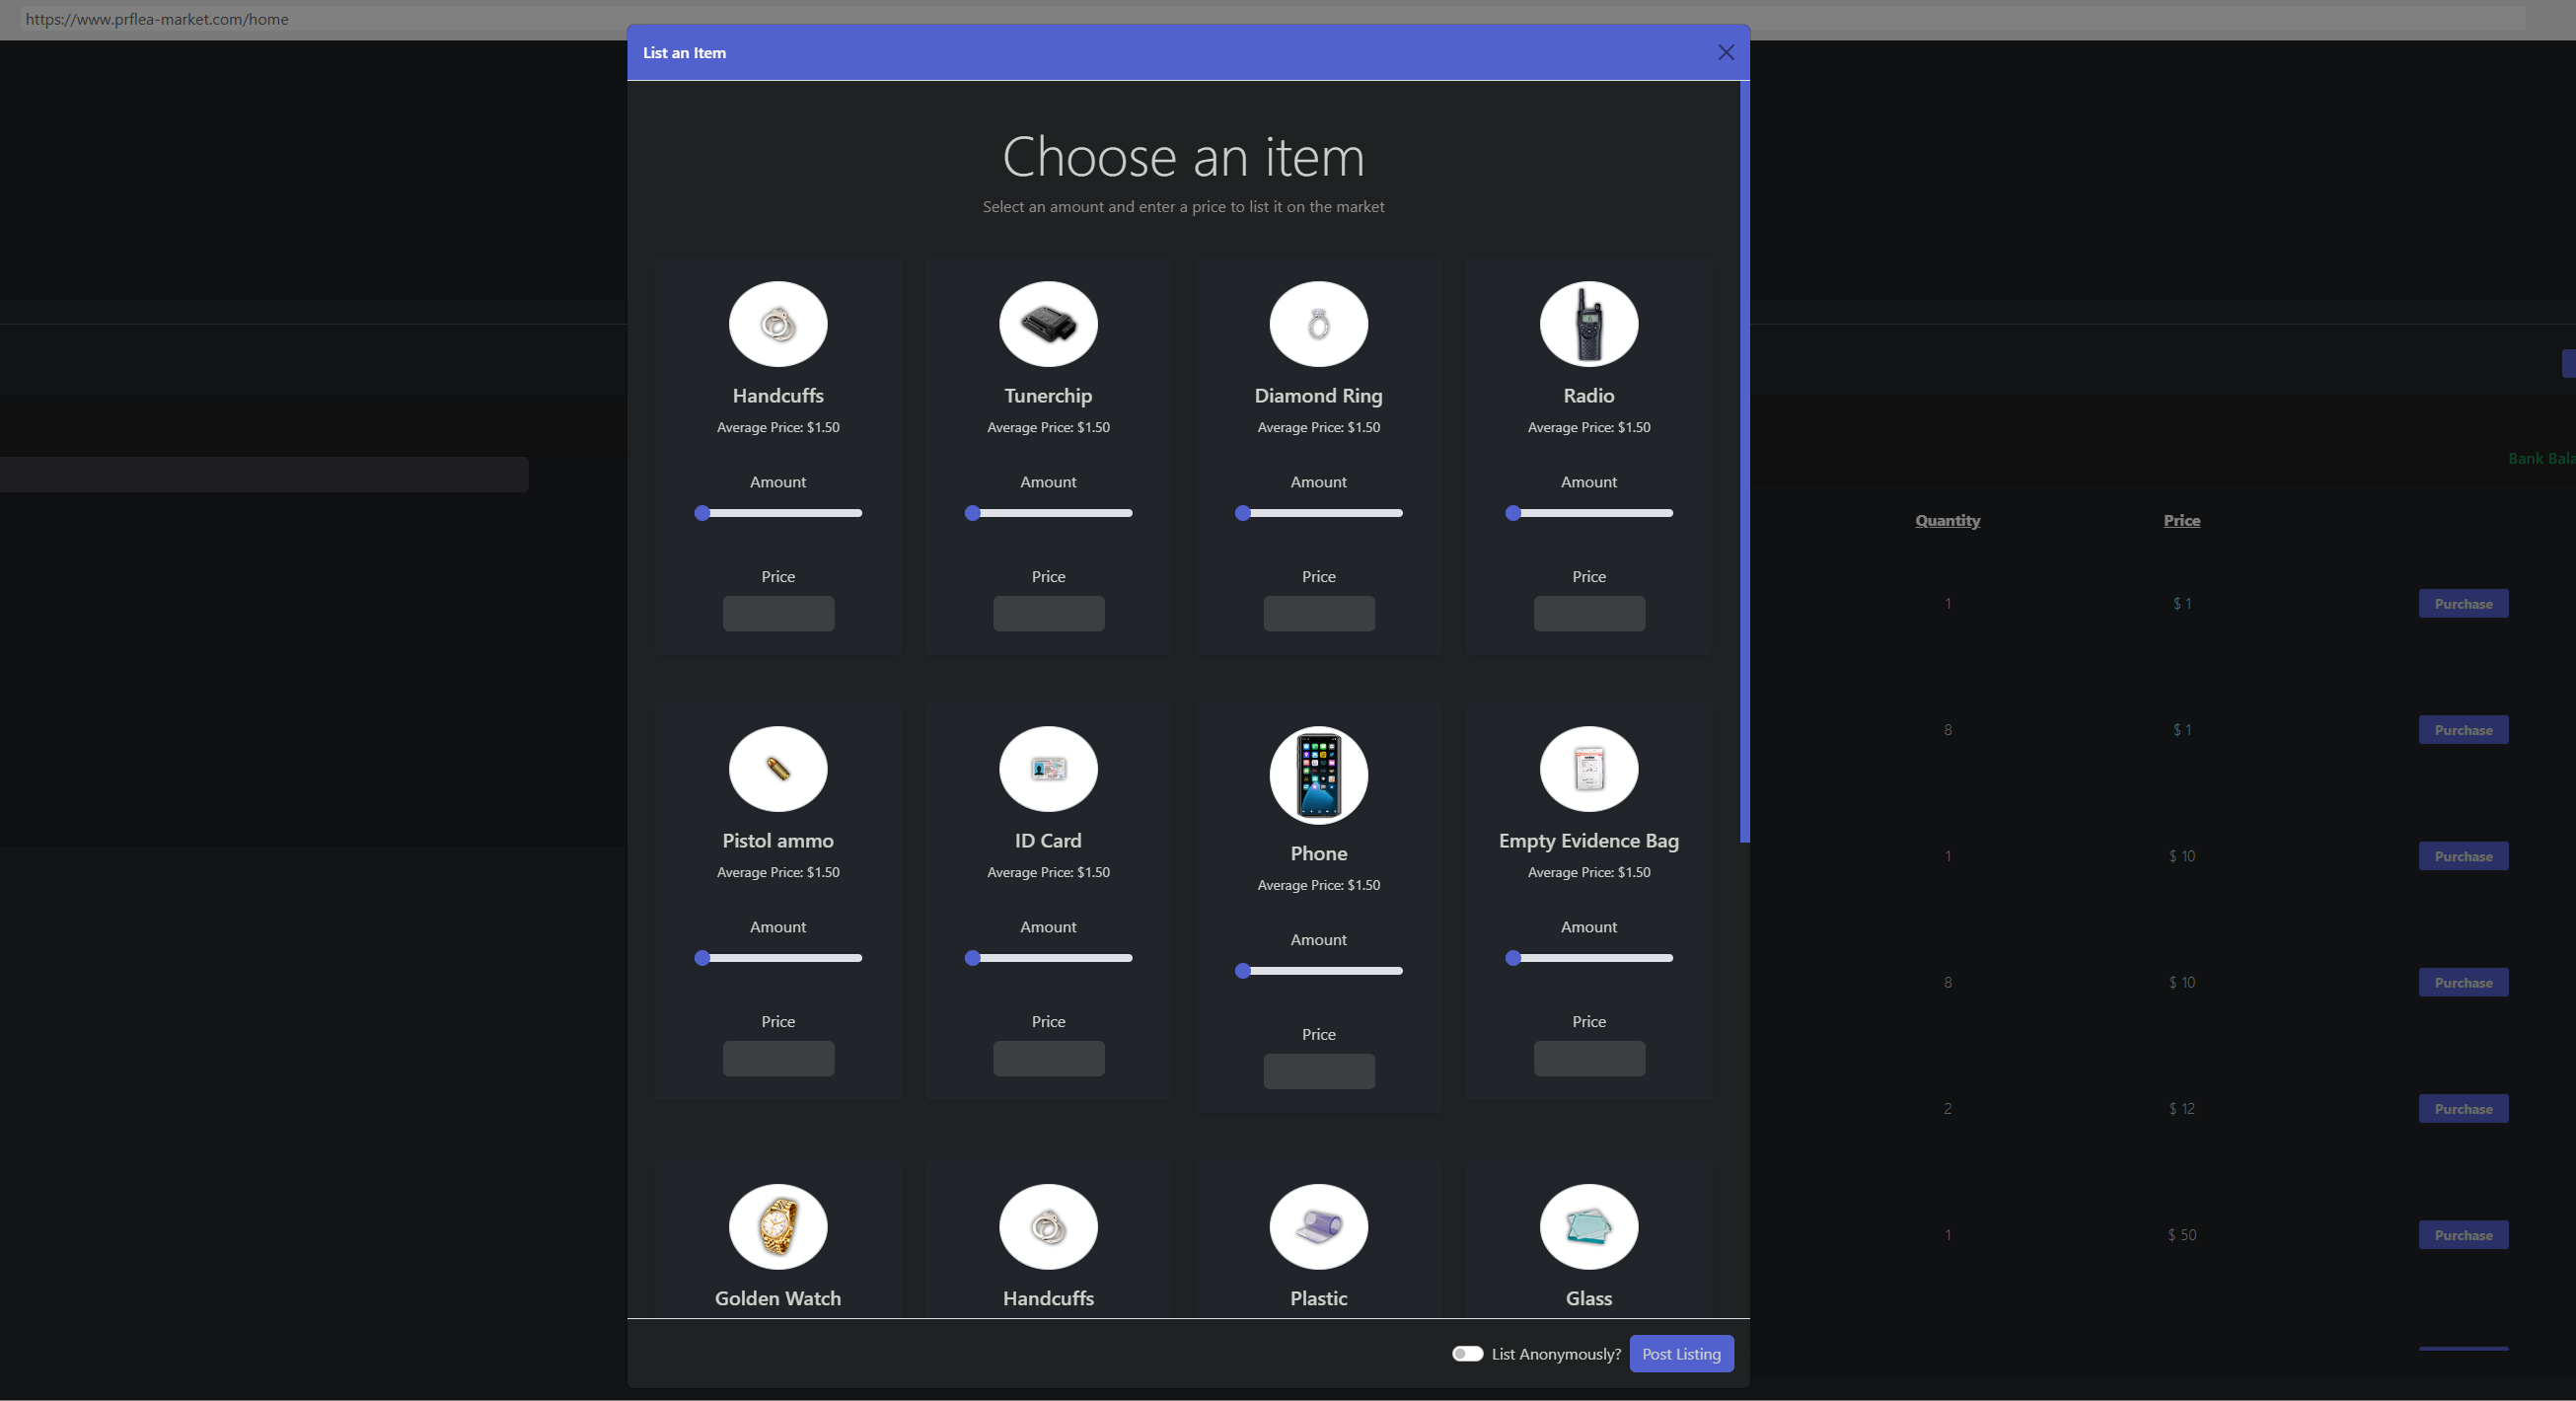Click the Tunerchip item icon
The width and height of the screenshot is (2576, 1401).
1048,324
